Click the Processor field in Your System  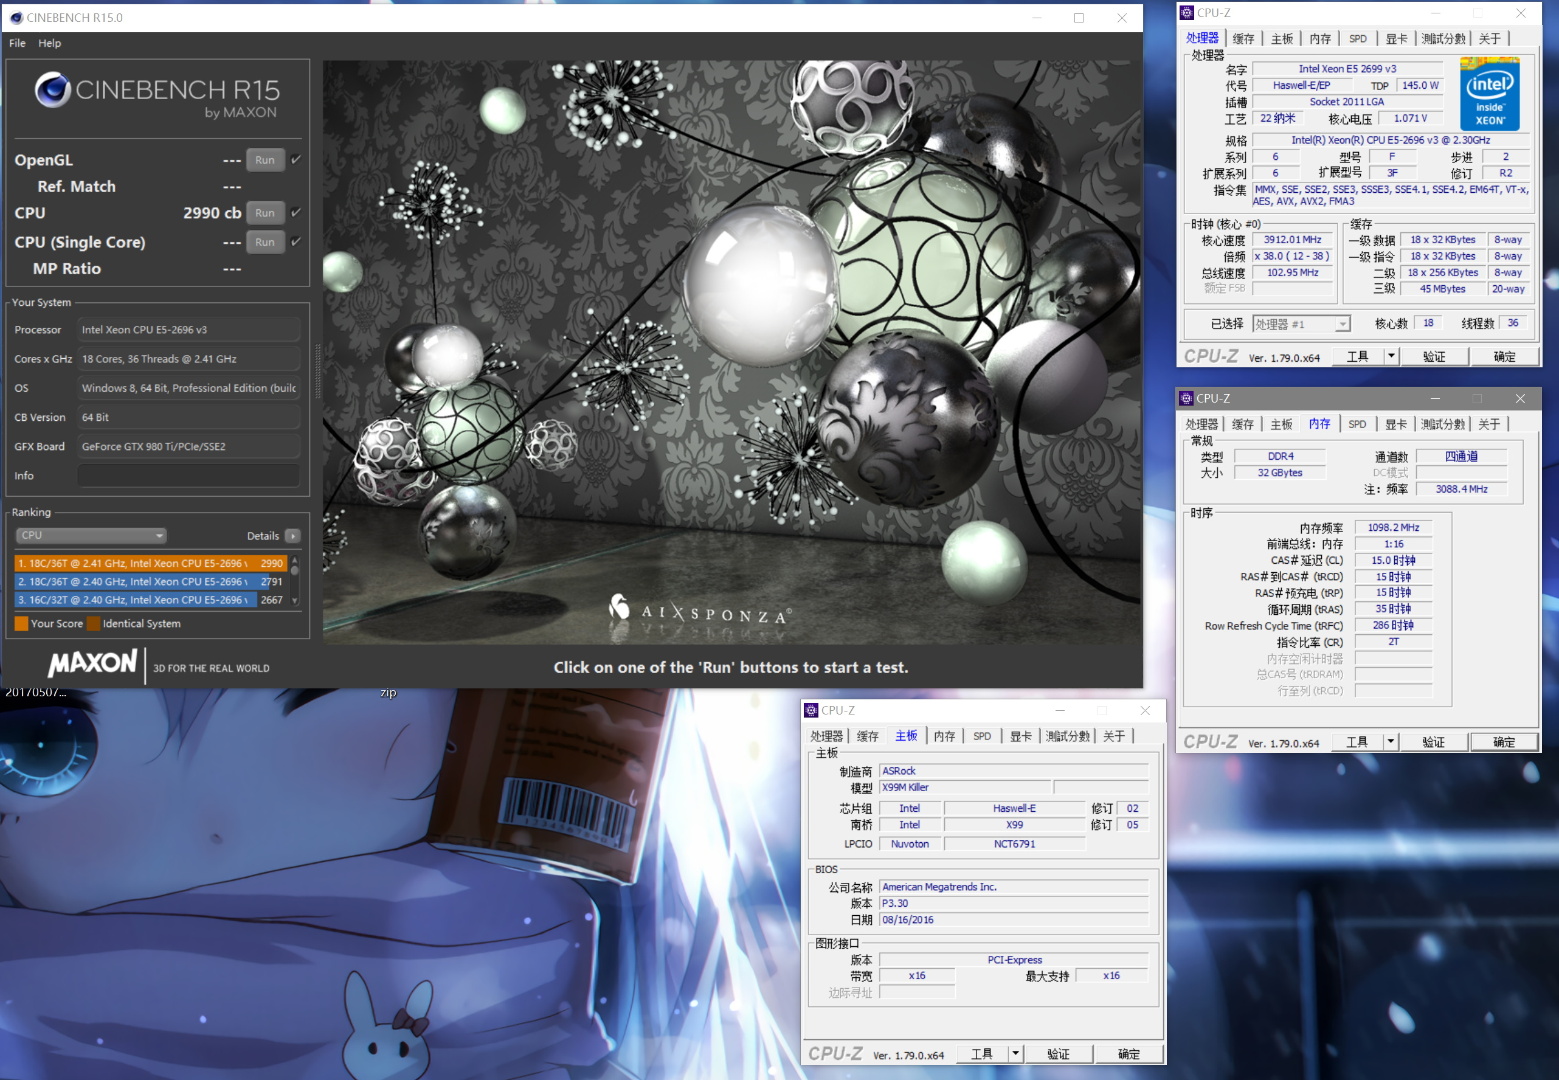[x=189, y=330]
